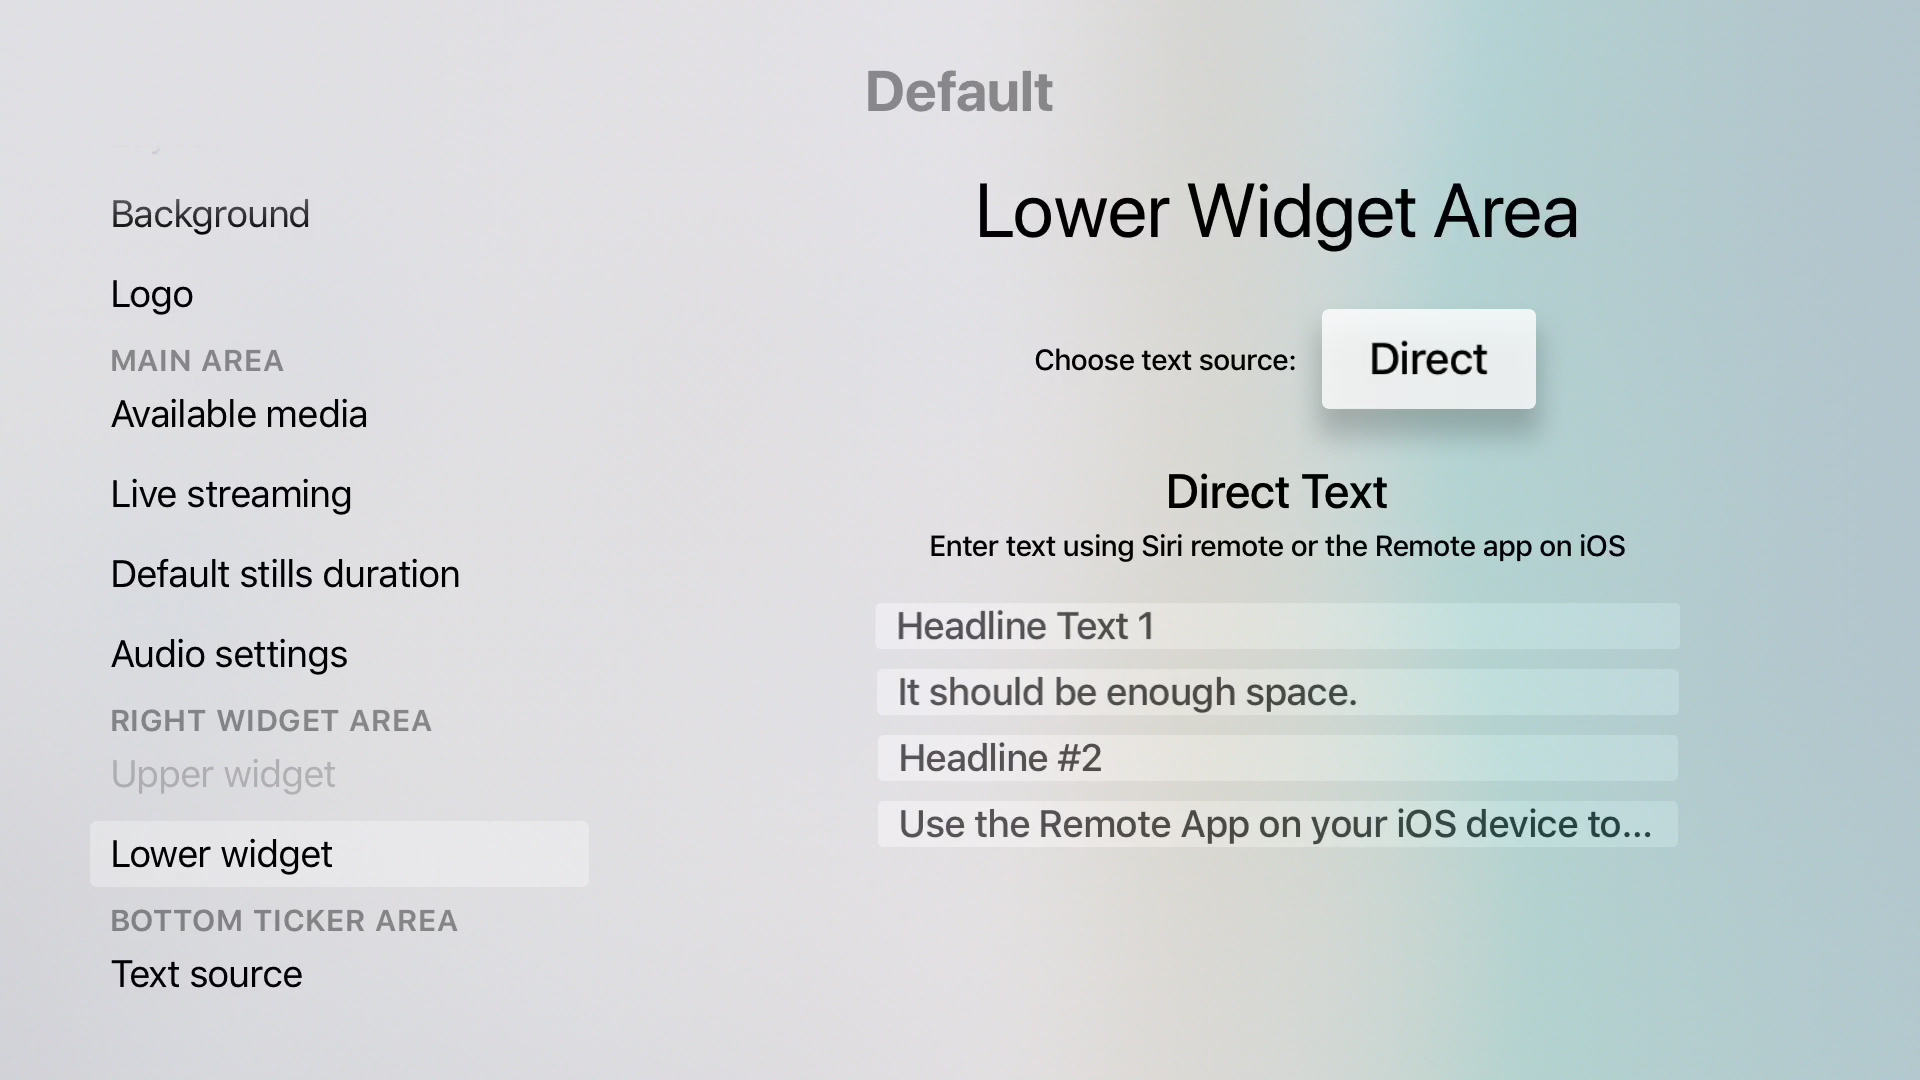
Task: Click the MAIN AREA section header
Action: point(197,361)
